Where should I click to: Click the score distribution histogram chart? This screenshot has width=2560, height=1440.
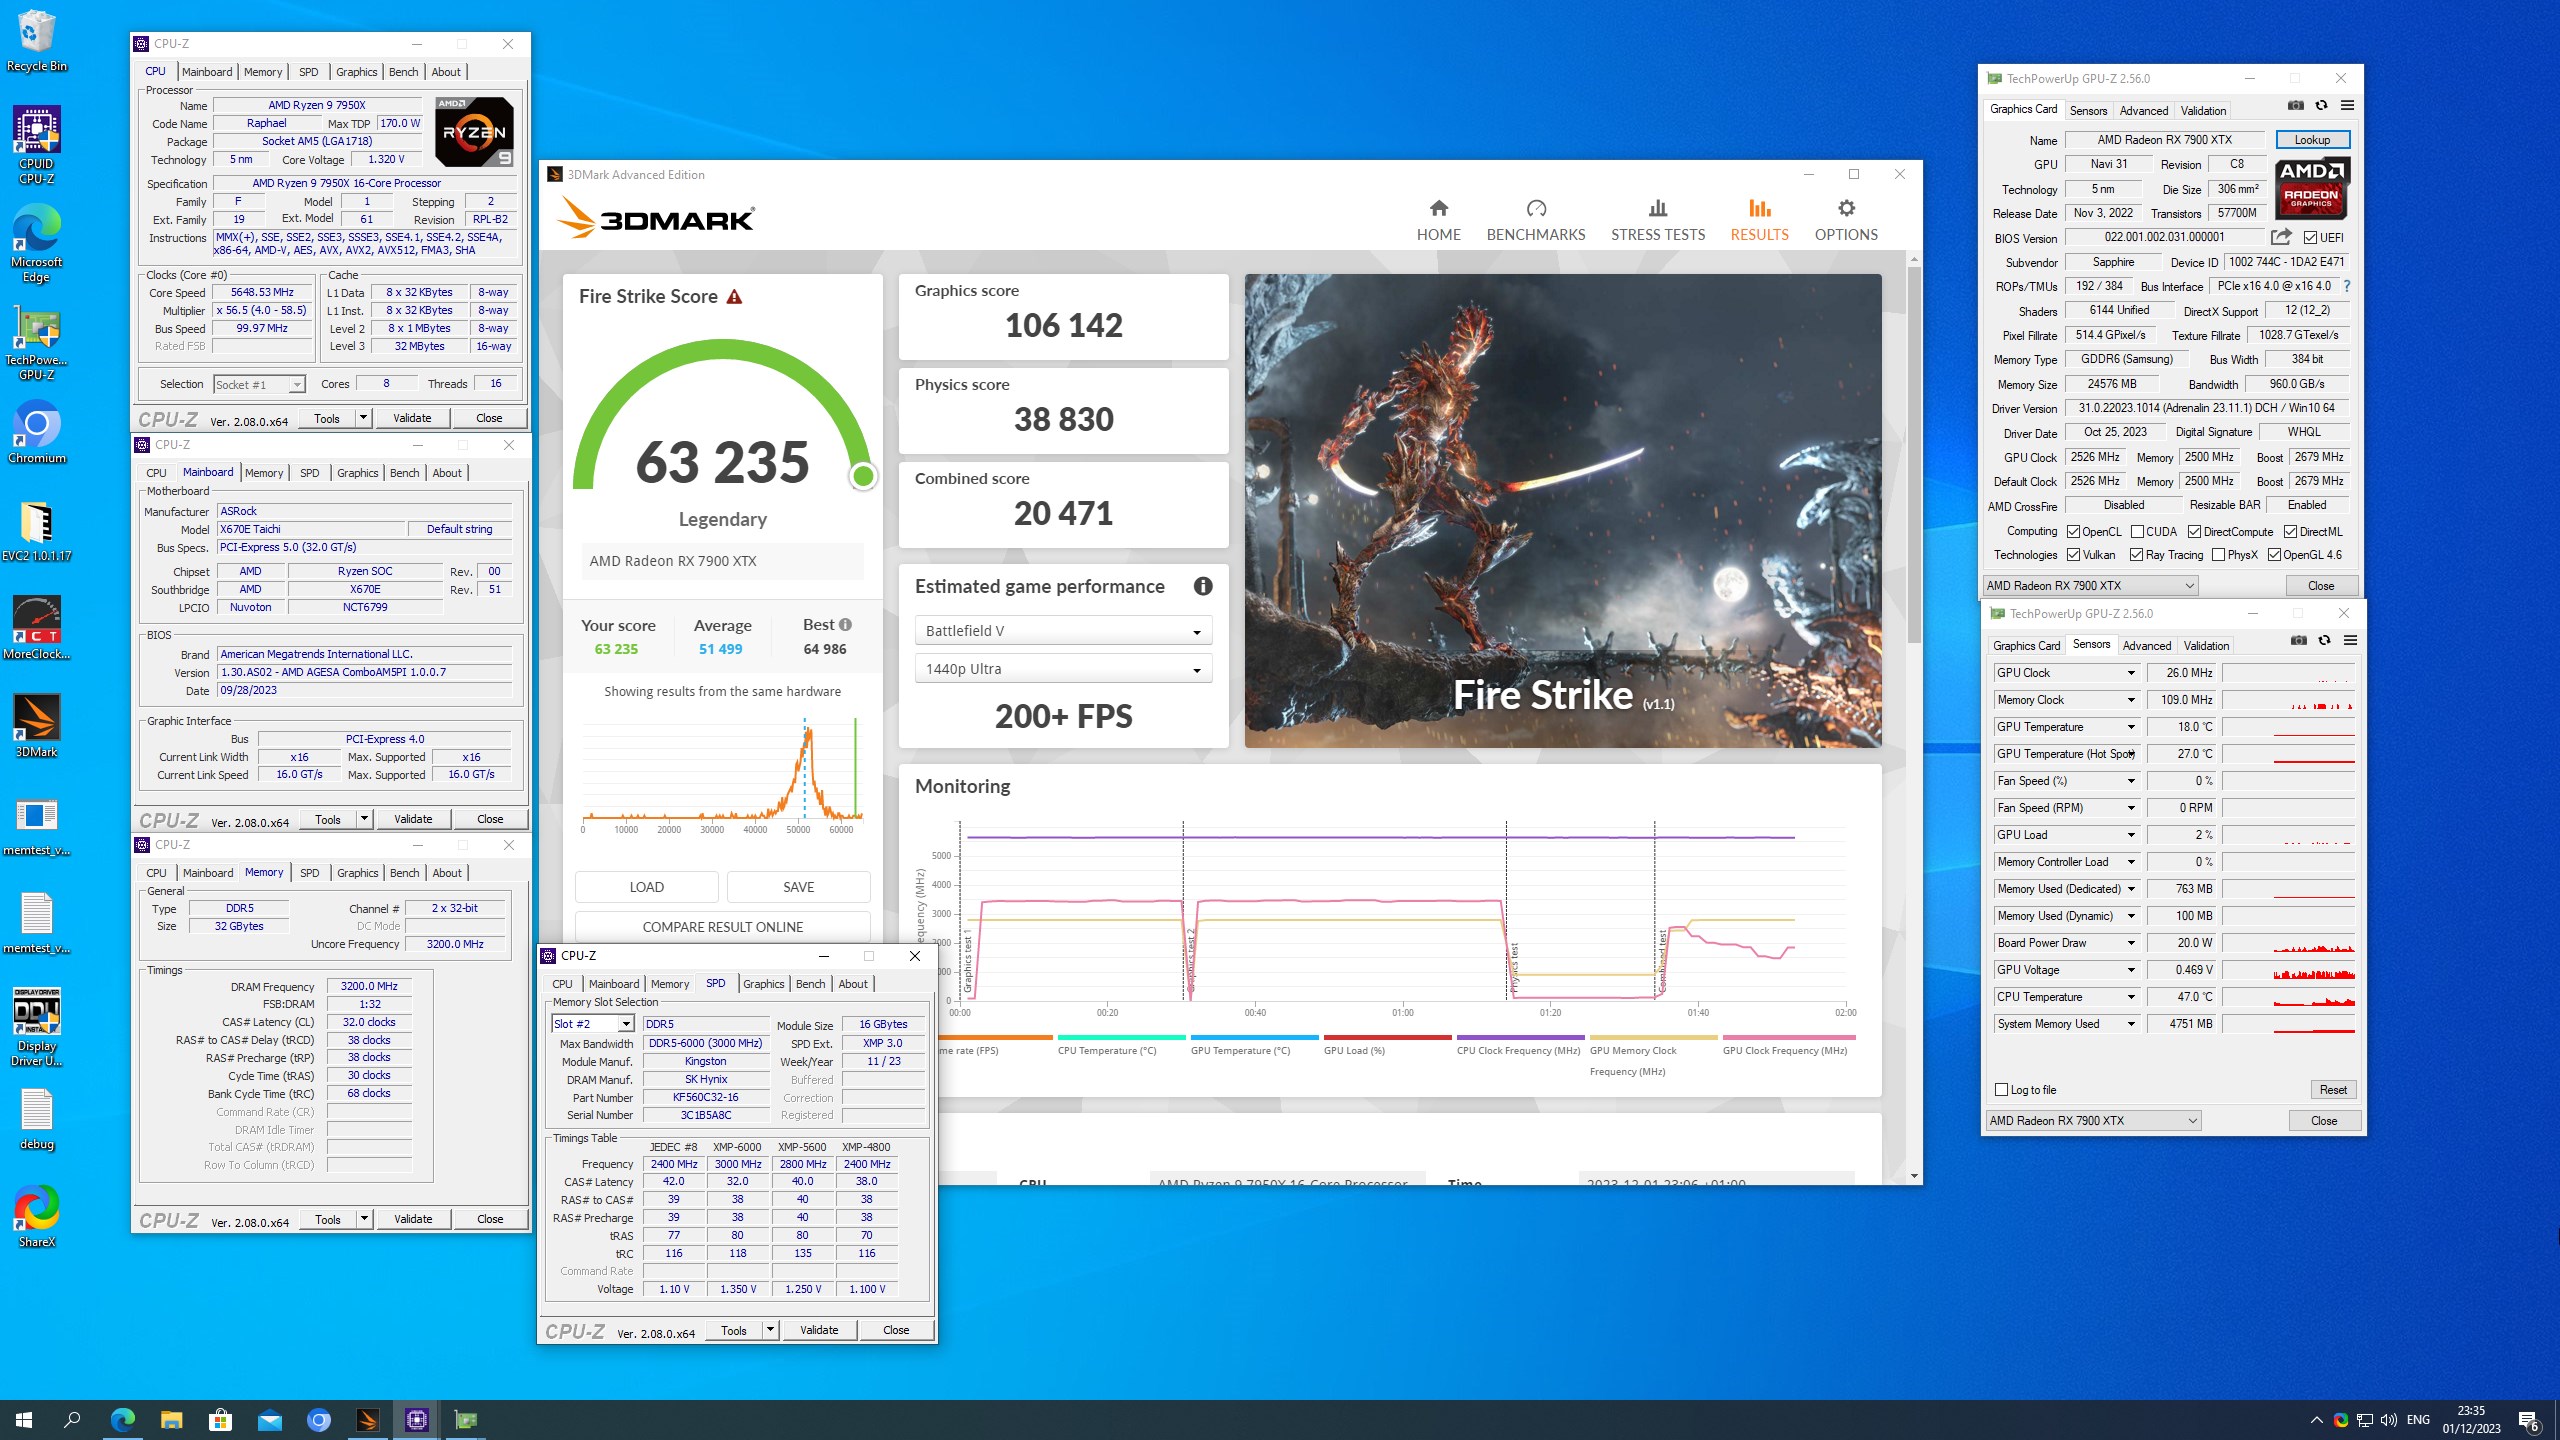(722, 775)
